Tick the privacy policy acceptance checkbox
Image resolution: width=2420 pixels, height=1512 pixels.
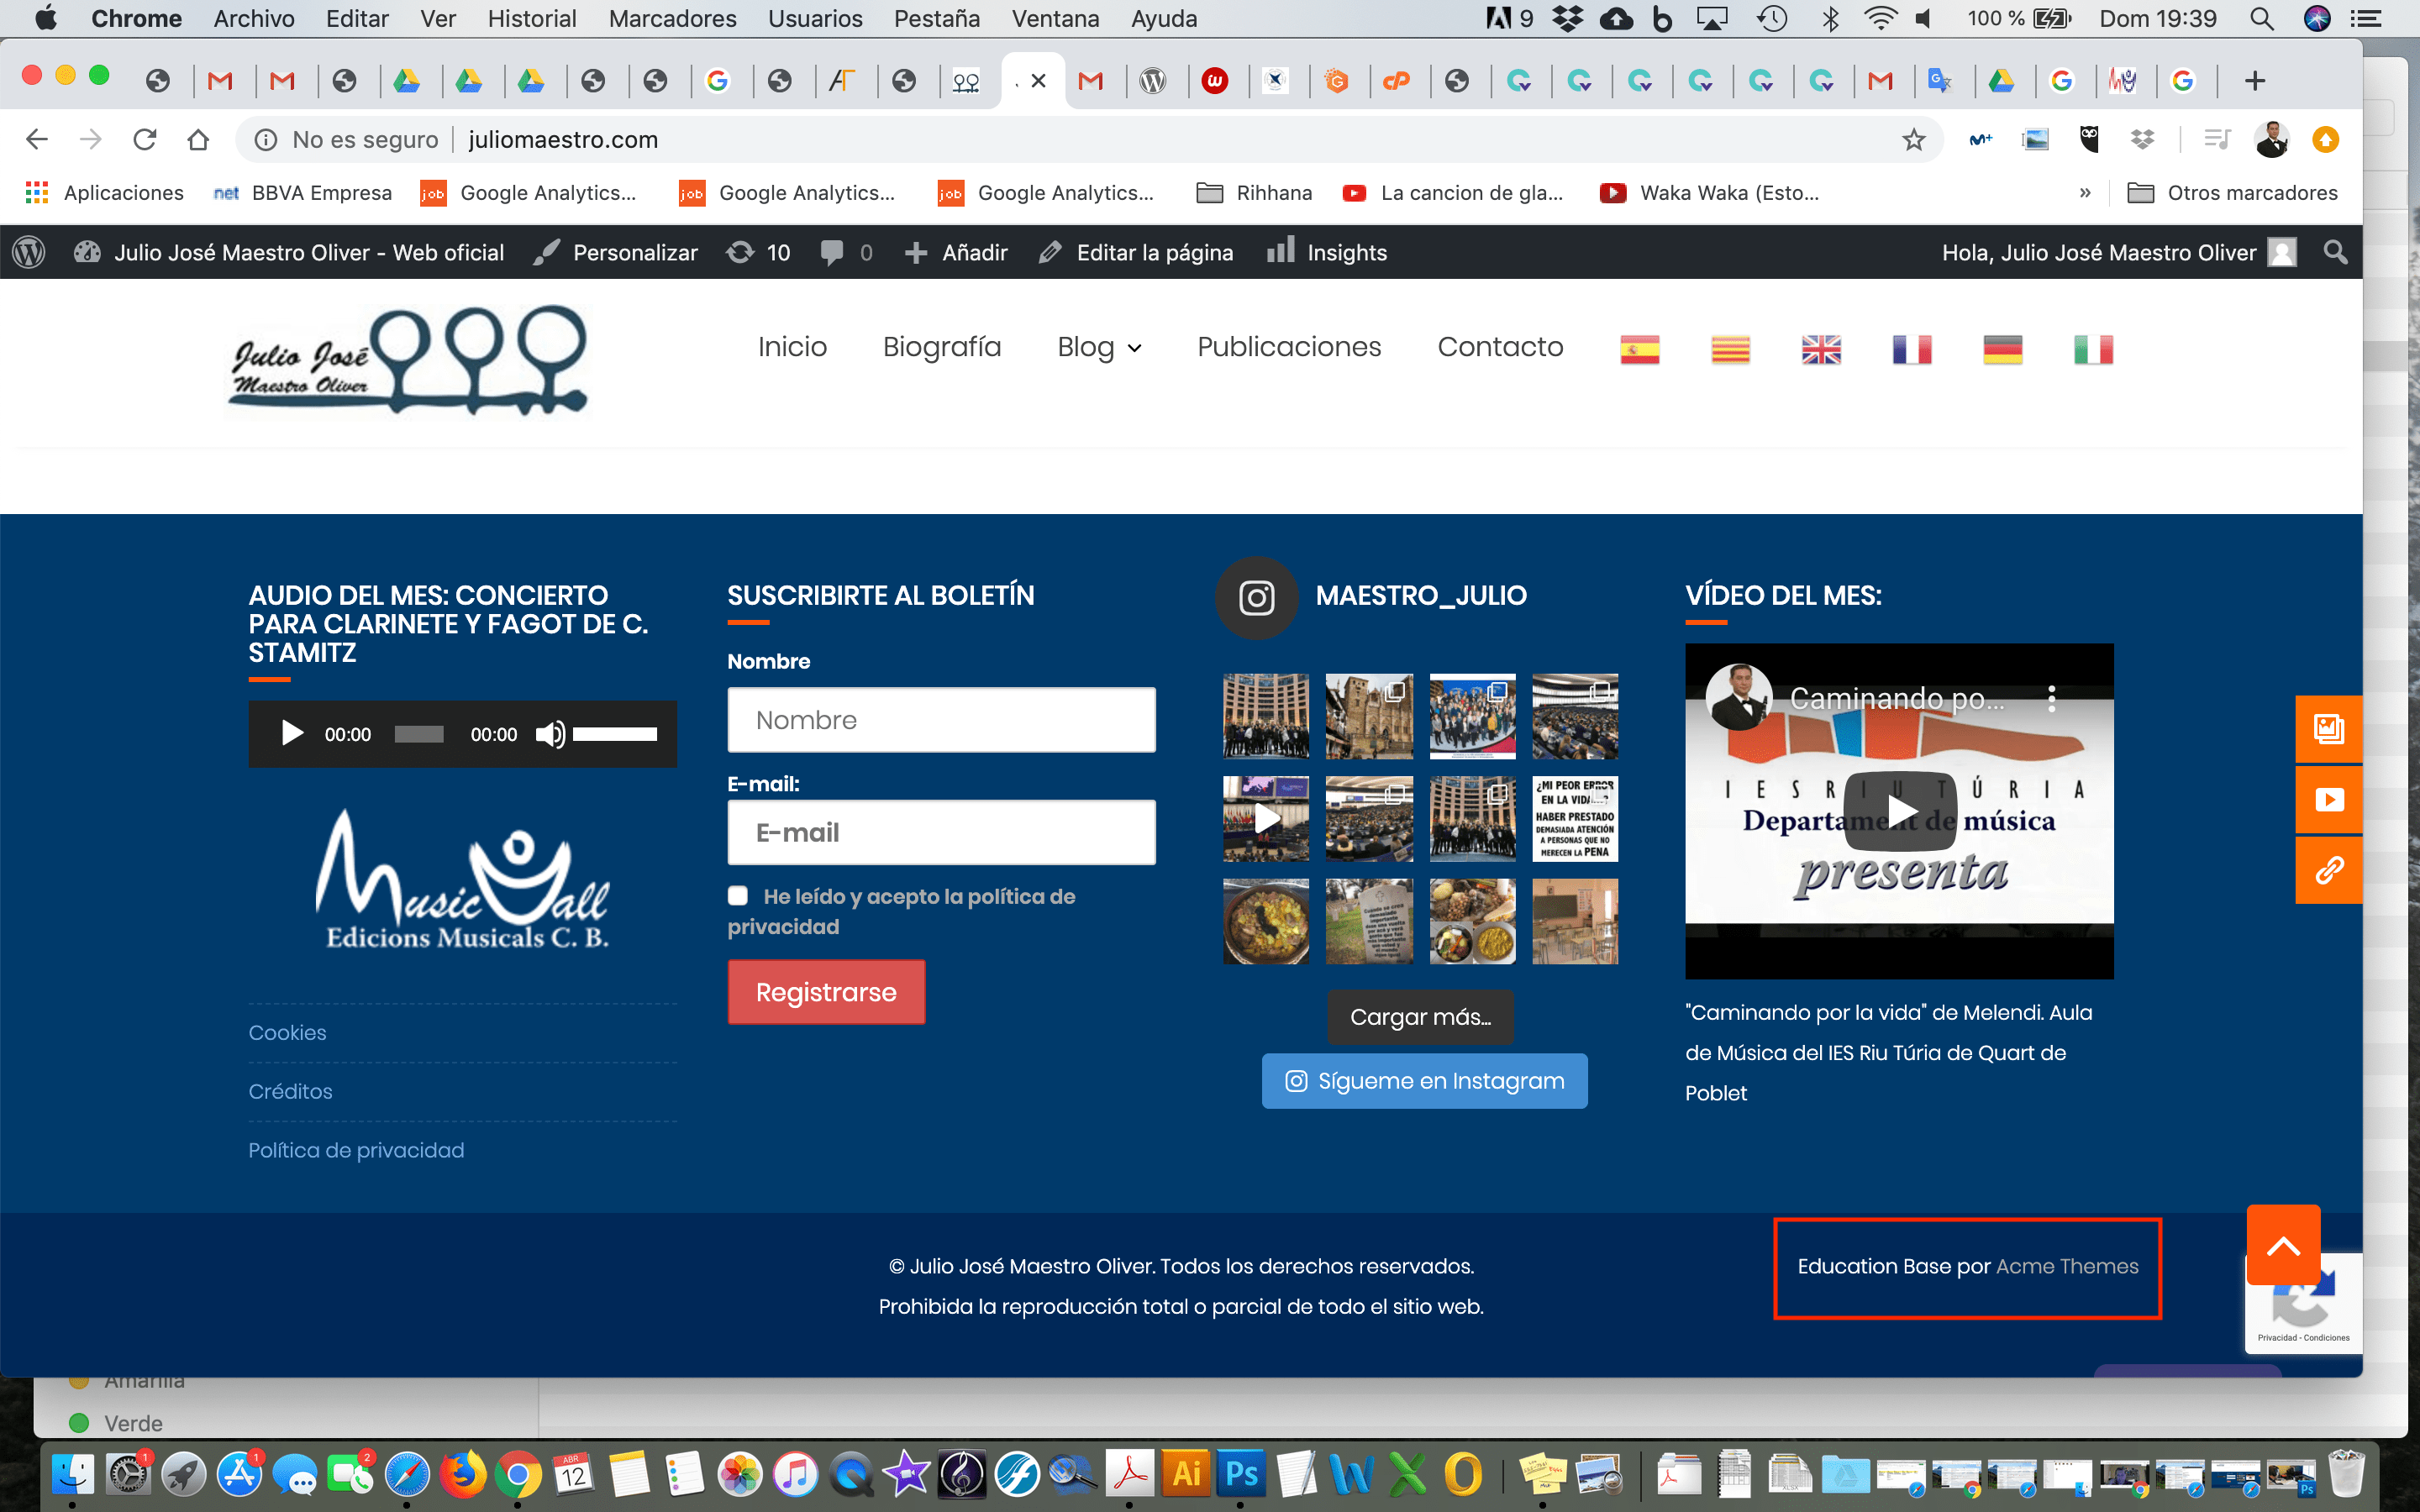point(738,896)
